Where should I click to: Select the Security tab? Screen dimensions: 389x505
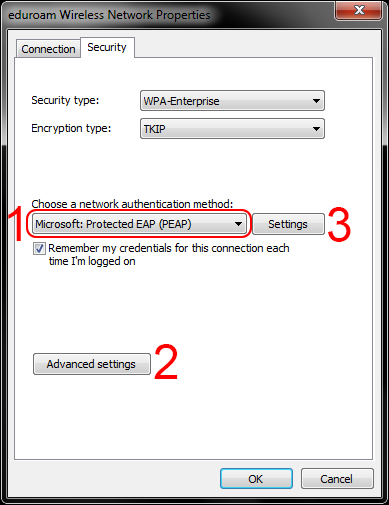click(x=107, y=47)
